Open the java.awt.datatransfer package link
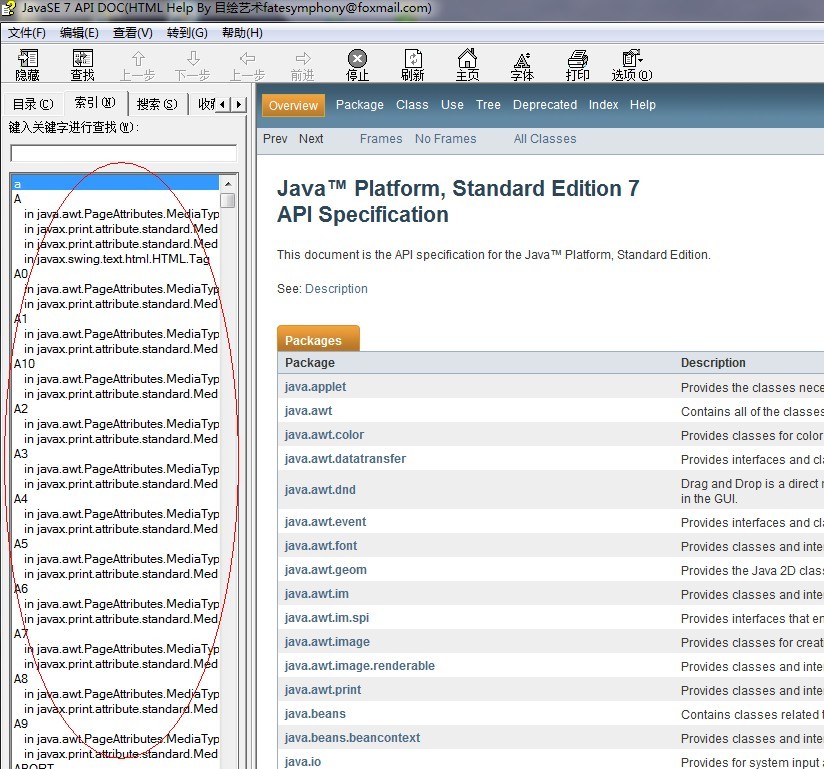The image size is (824, 769). click(345, 459)
